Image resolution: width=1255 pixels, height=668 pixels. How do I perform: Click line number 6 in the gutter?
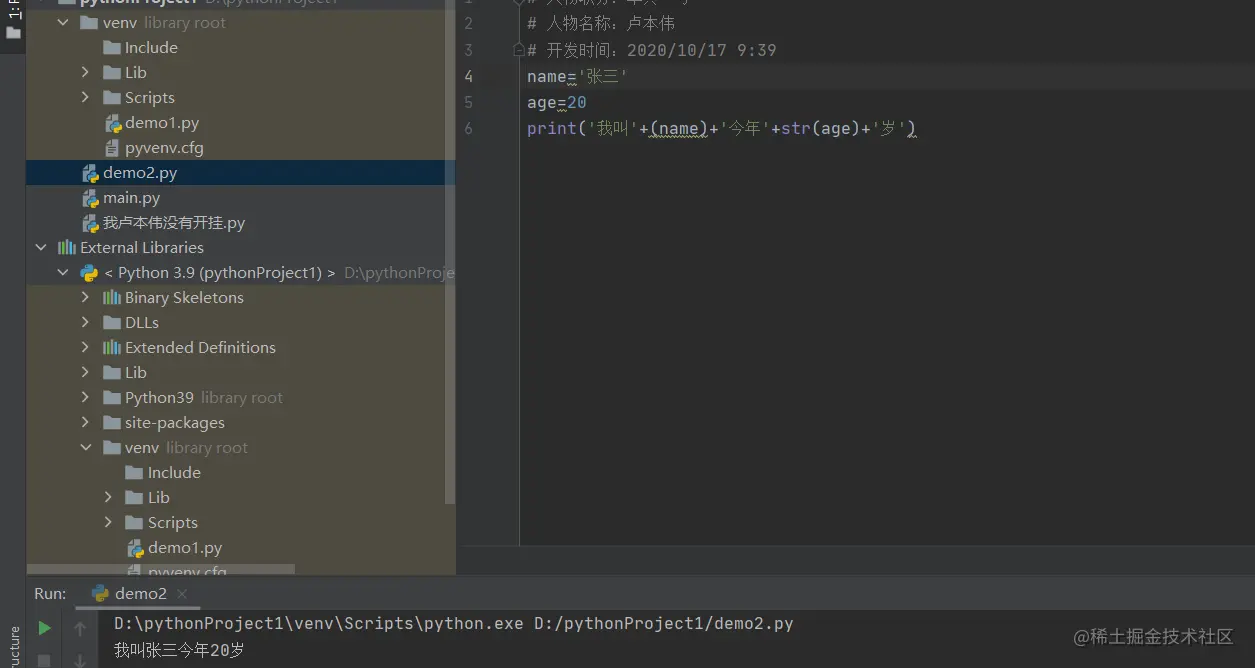coord(469,128)
